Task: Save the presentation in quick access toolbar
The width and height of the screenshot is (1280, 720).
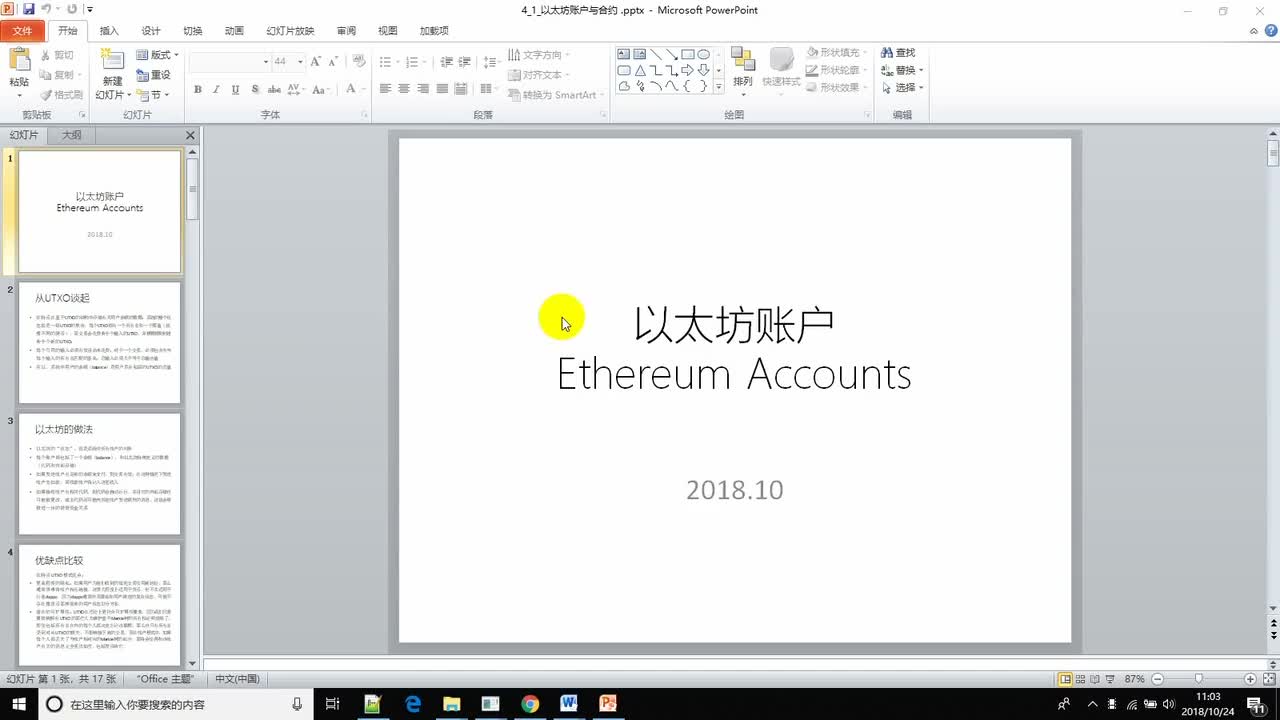Action: [28, 9]
